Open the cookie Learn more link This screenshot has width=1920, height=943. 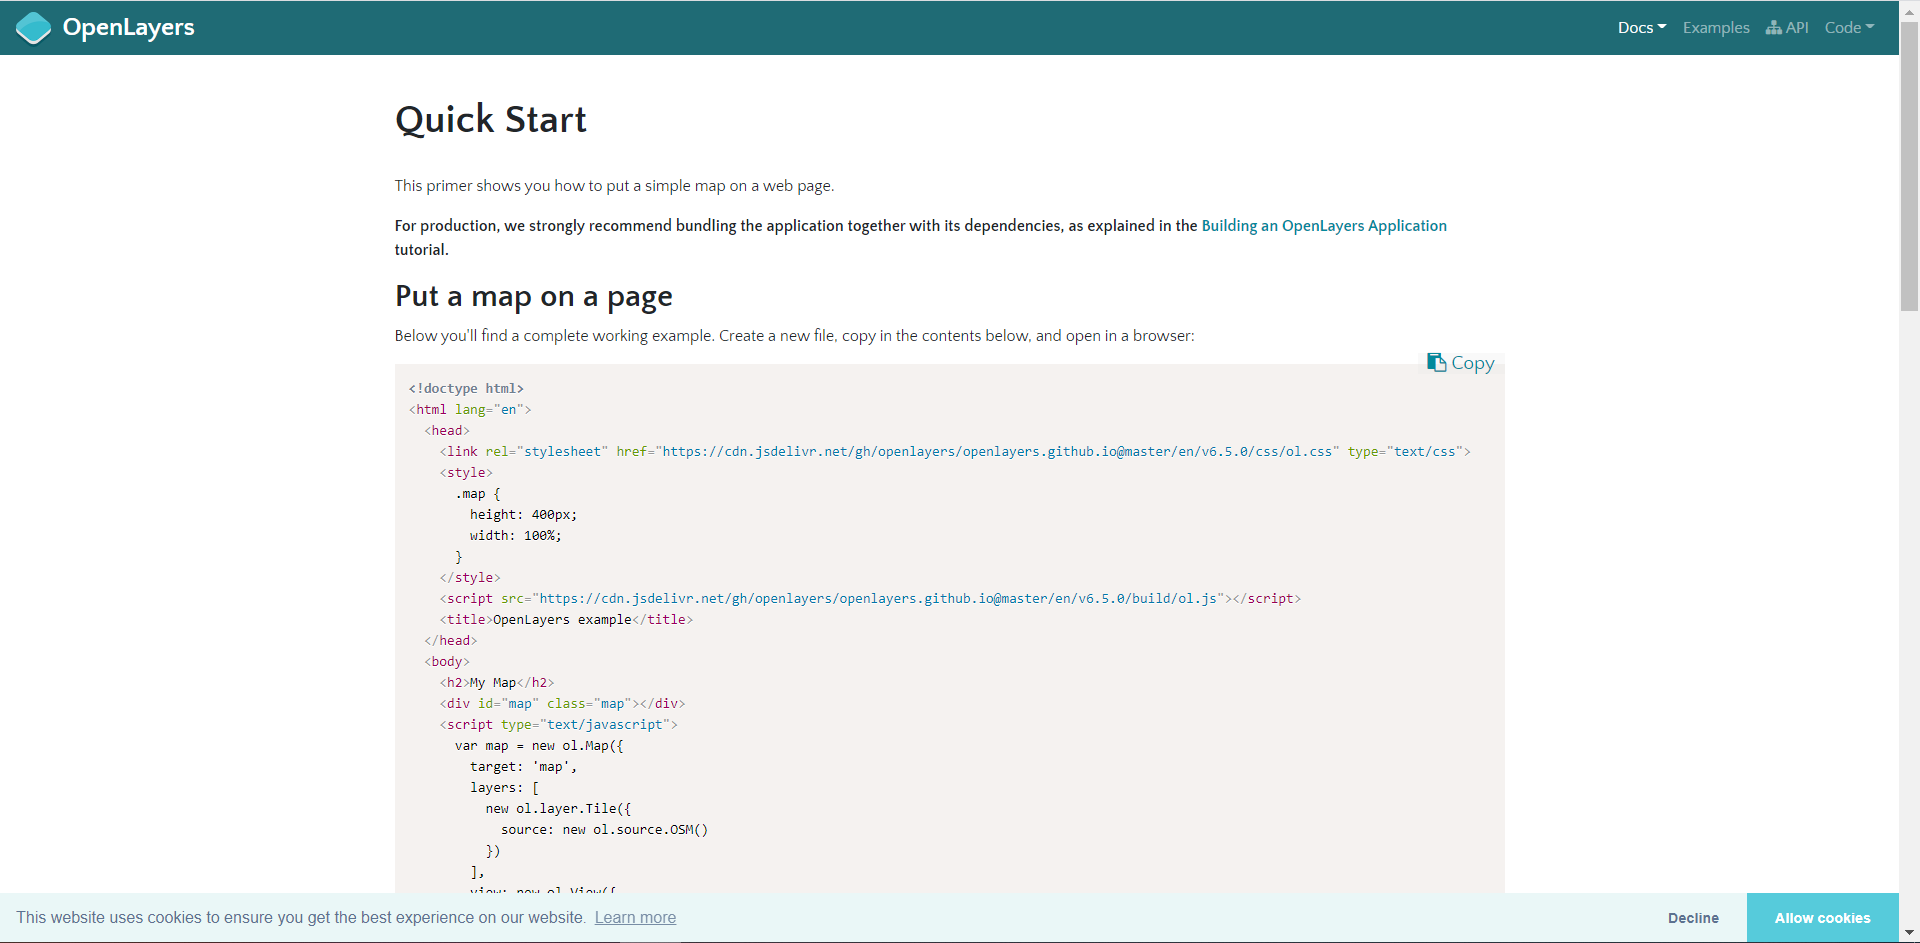(635, 918)
